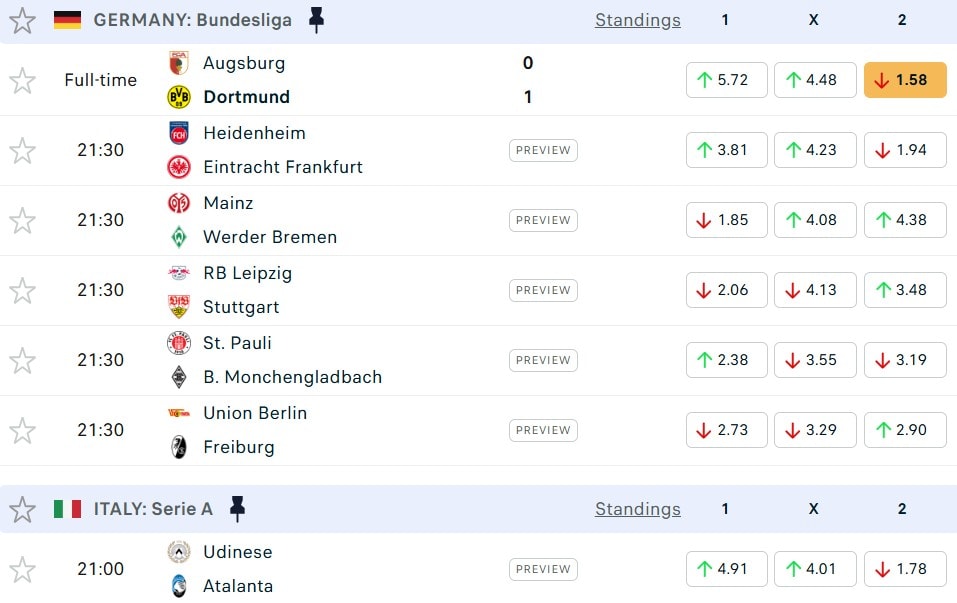Click the Augsburg club crest
Screen dimensions: 957x603
[179, 63]
